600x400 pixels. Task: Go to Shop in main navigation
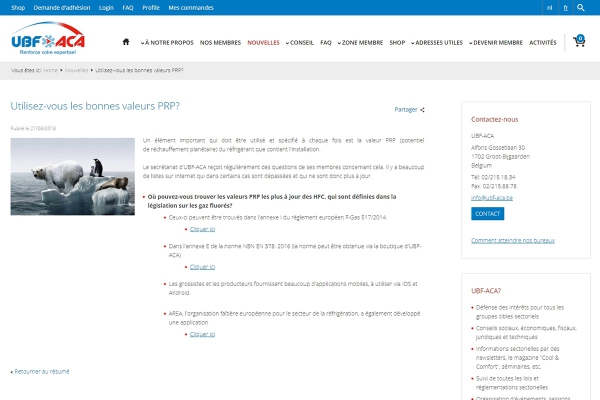tap(397, 42)
